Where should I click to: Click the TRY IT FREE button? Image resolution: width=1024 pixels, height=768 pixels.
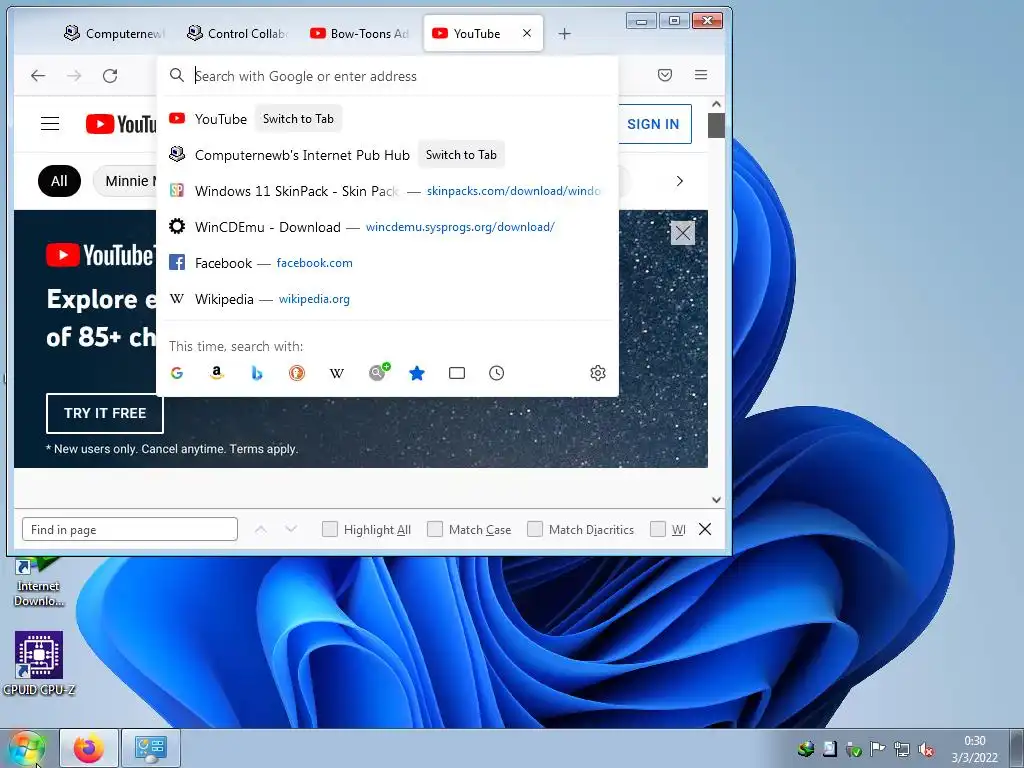[104, 413]
